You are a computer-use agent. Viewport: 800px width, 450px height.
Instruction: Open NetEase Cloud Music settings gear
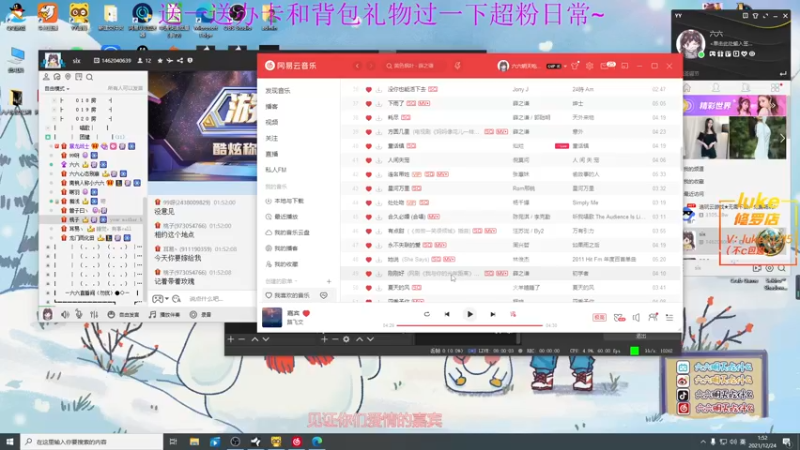click(590, 66)
